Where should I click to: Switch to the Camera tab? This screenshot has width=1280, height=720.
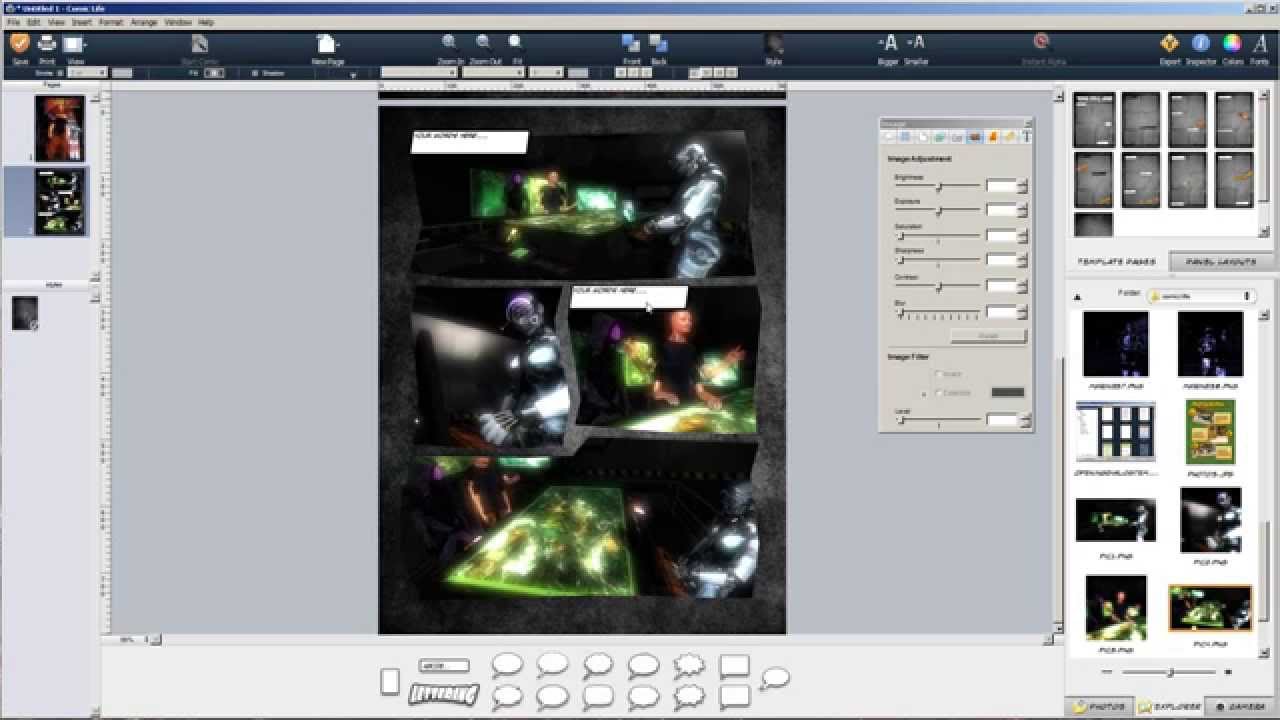(x=1239, y=706)
